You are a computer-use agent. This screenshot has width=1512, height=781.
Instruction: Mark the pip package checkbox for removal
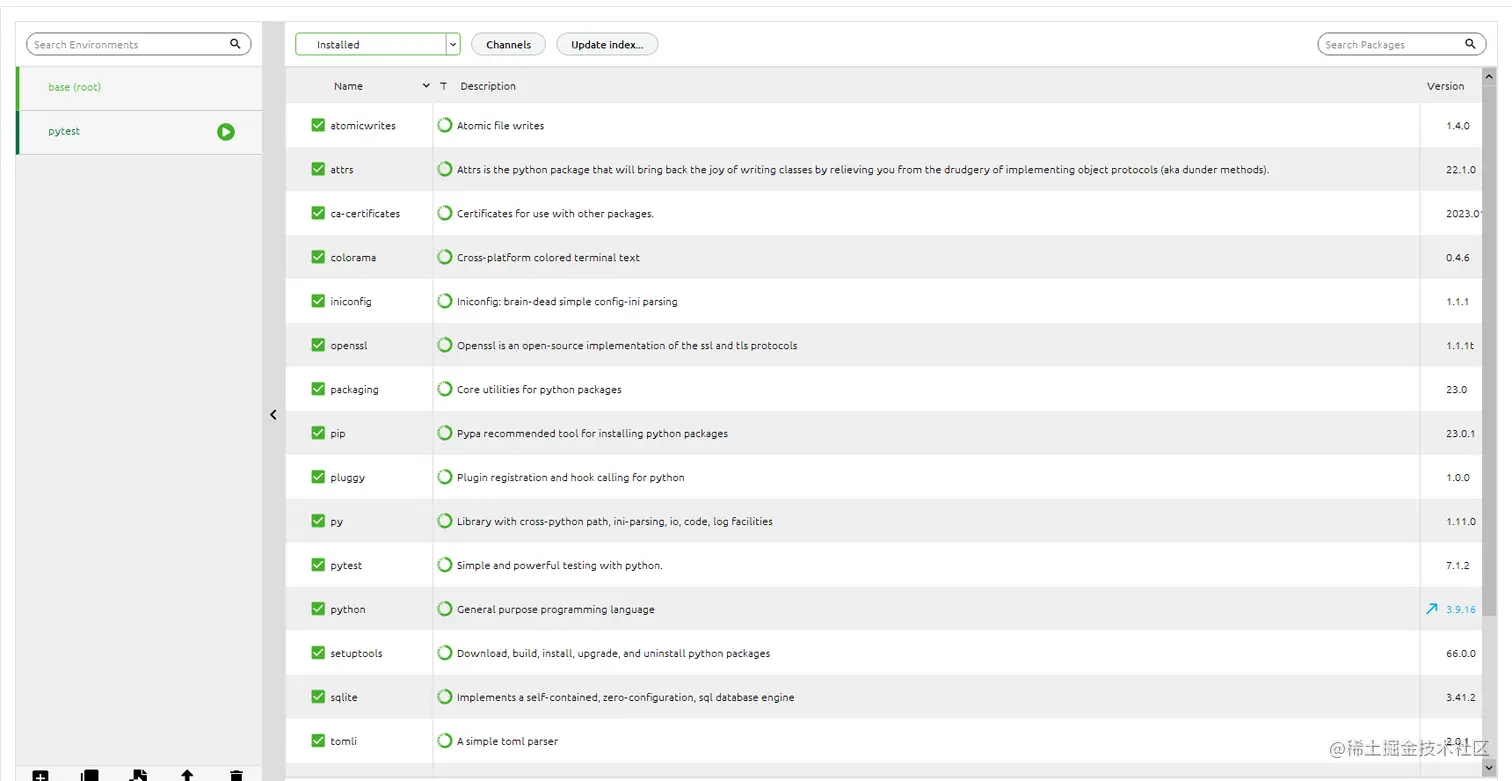318,433
